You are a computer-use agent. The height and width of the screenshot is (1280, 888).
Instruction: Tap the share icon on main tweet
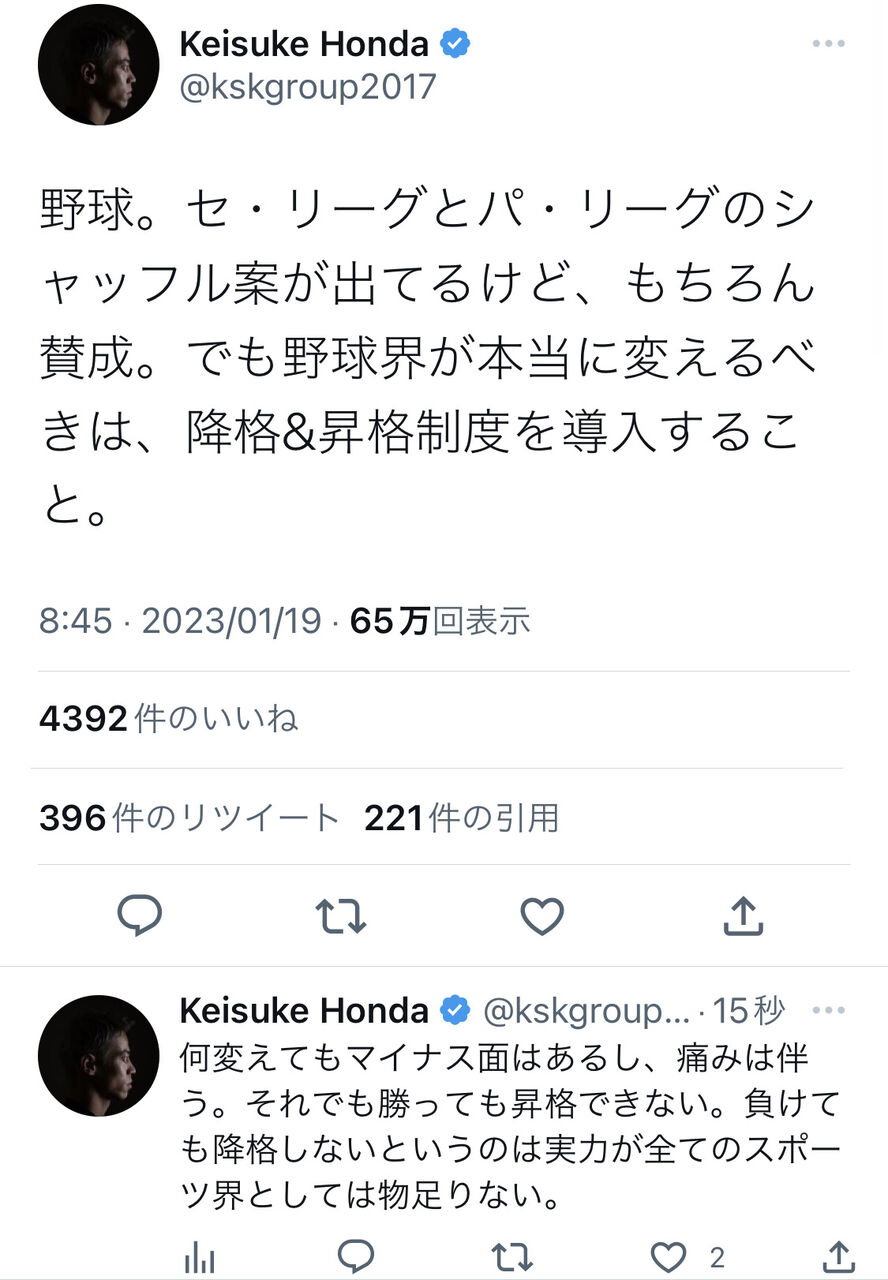742,914
